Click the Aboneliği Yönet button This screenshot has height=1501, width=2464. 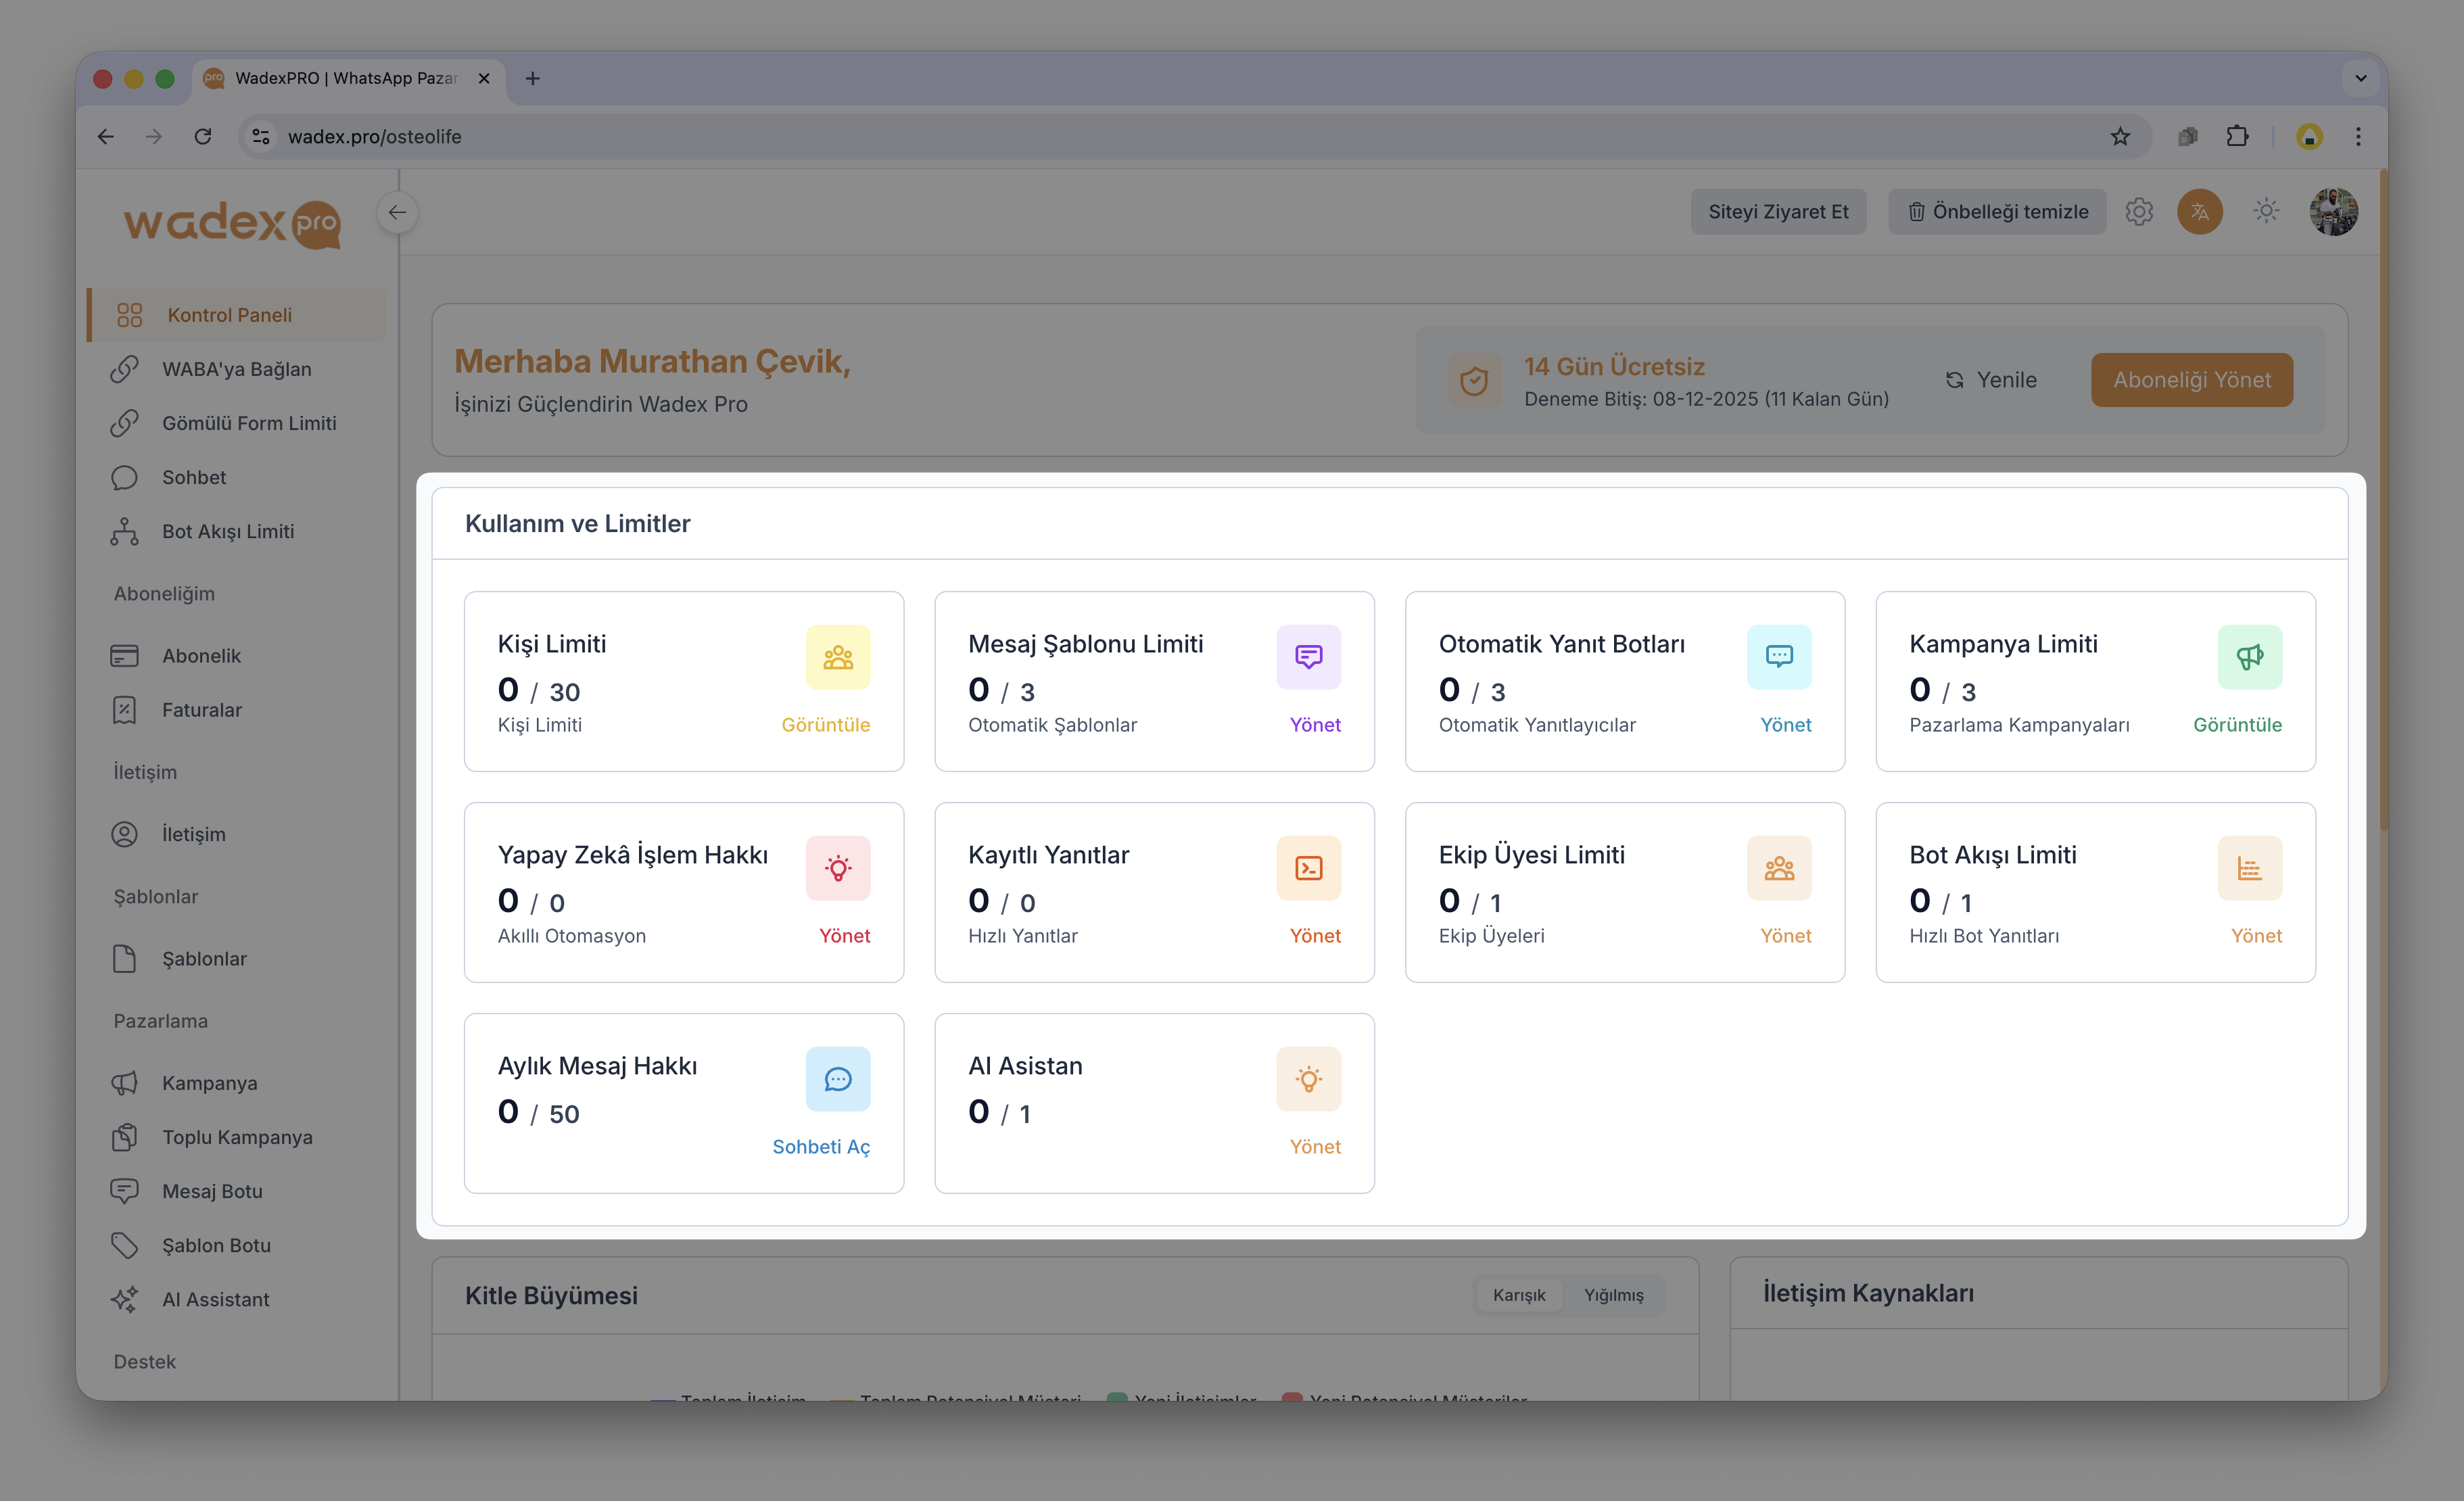point(2191,380)
